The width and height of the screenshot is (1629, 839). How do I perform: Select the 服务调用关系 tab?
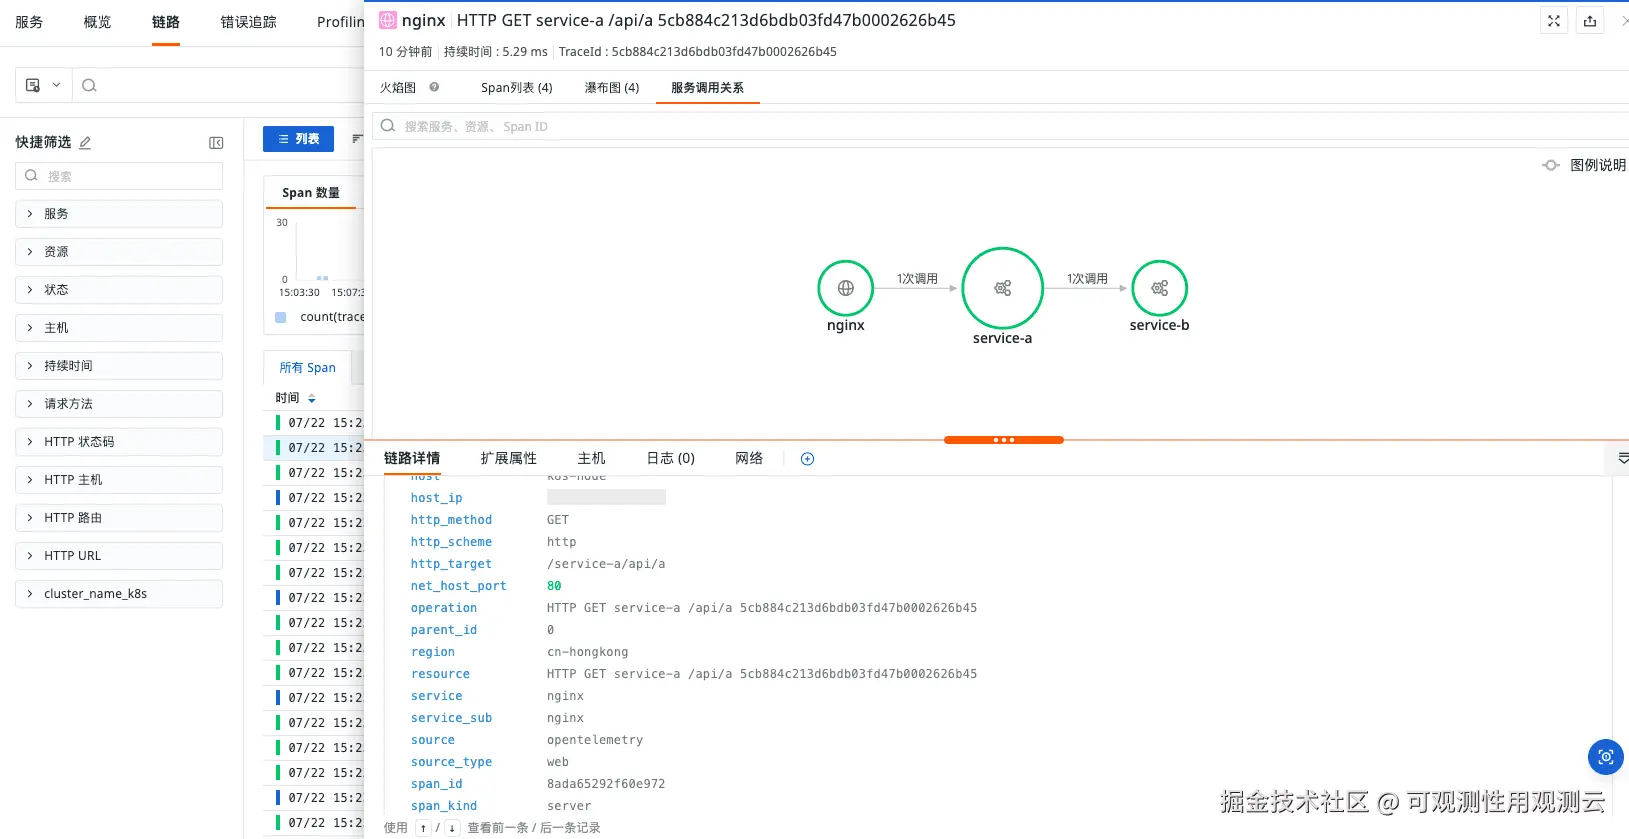(x=707, y=88)
